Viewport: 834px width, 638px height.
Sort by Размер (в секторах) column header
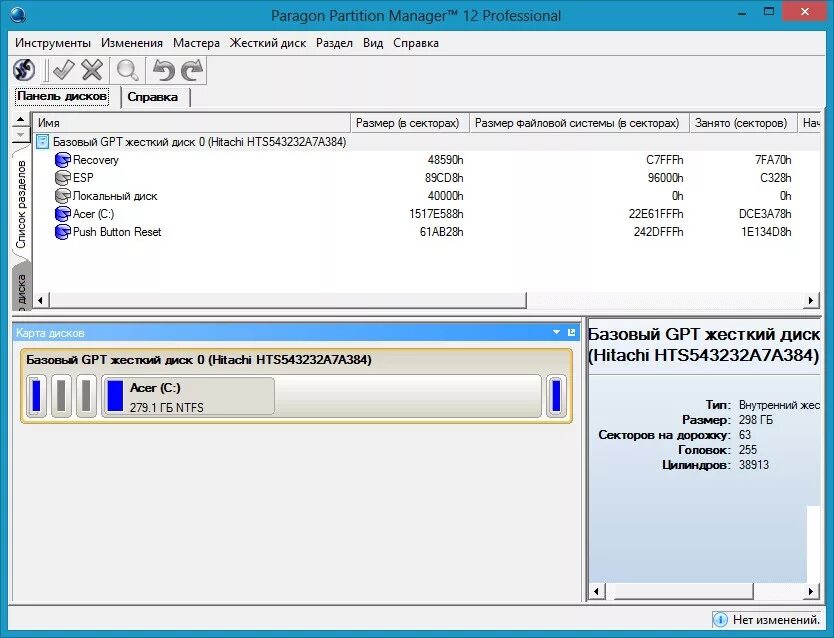click(x=409, y=123)
